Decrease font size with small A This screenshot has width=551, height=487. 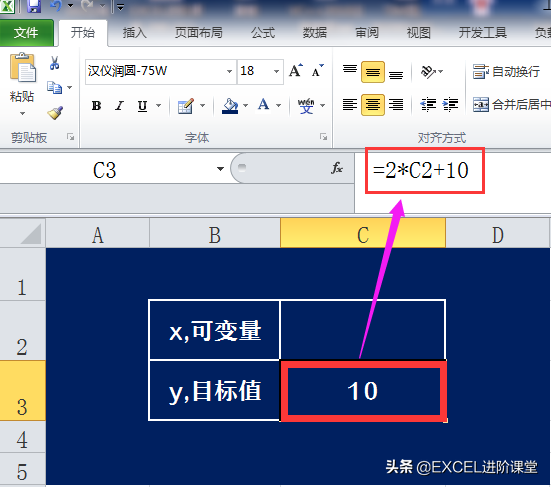[x=317, y=71]
